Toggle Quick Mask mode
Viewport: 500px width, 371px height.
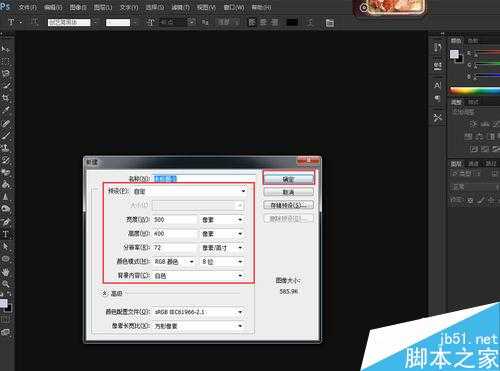point(5,319)
